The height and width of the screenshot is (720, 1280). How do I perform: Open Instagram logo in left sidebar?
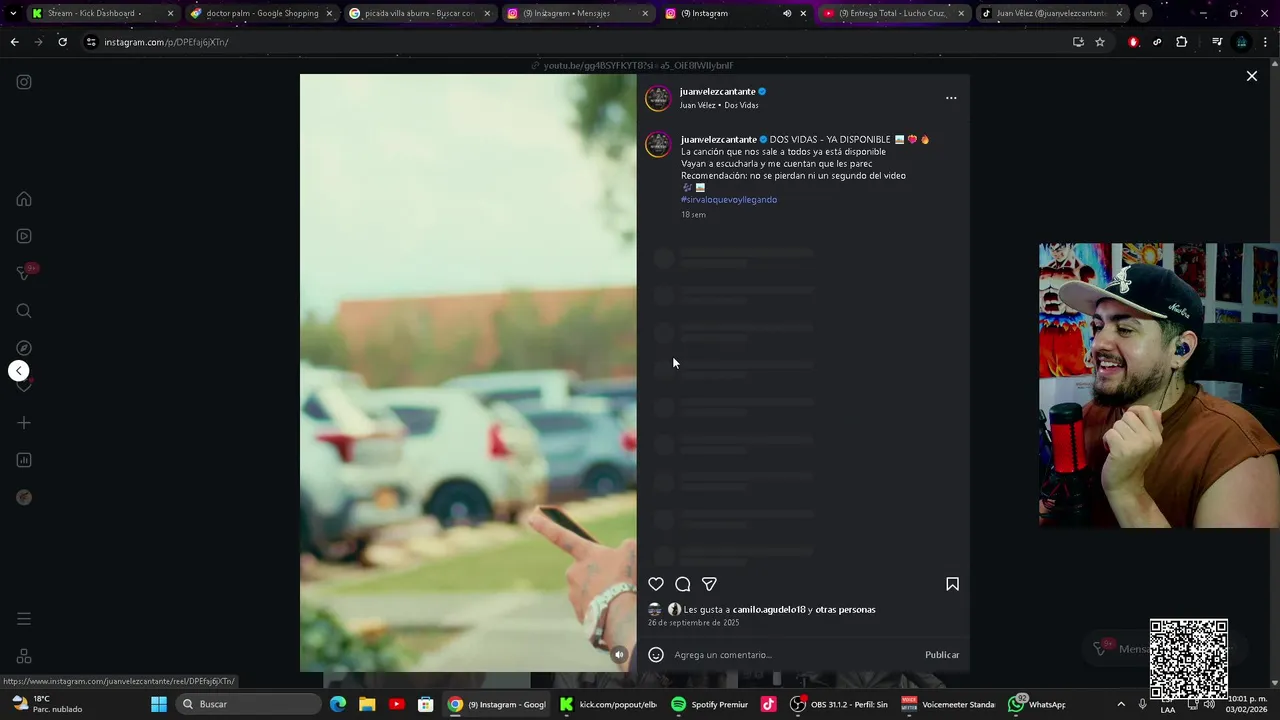pos(24,82)
